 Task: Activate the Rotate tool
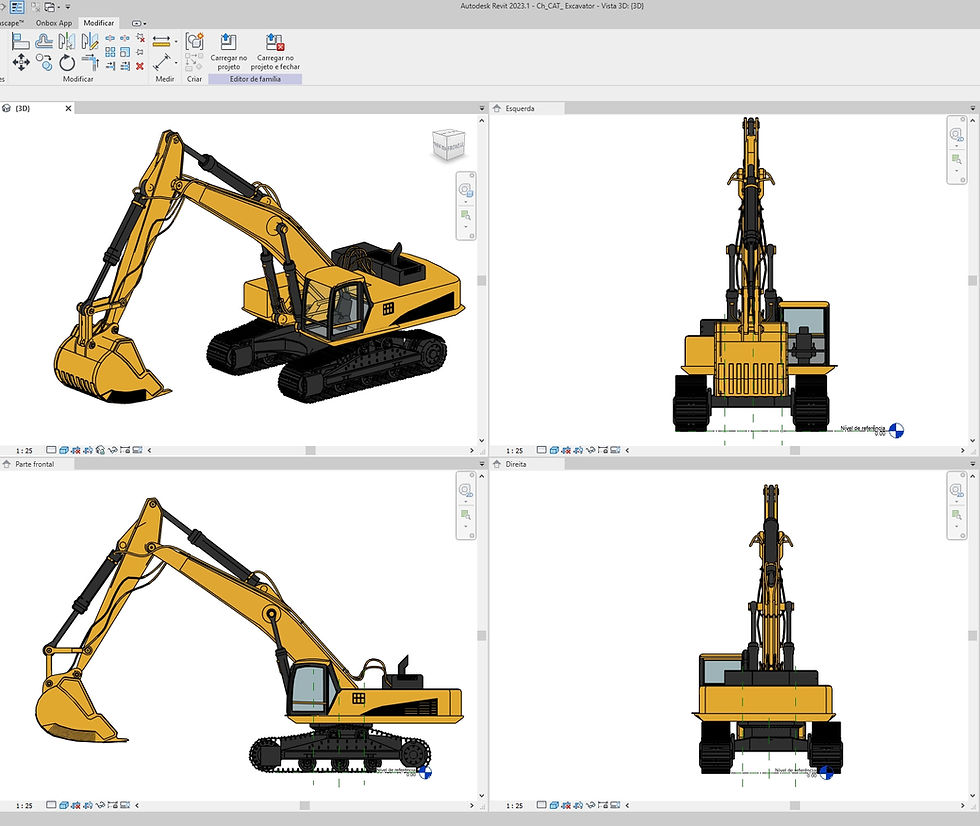pos(65,62)
